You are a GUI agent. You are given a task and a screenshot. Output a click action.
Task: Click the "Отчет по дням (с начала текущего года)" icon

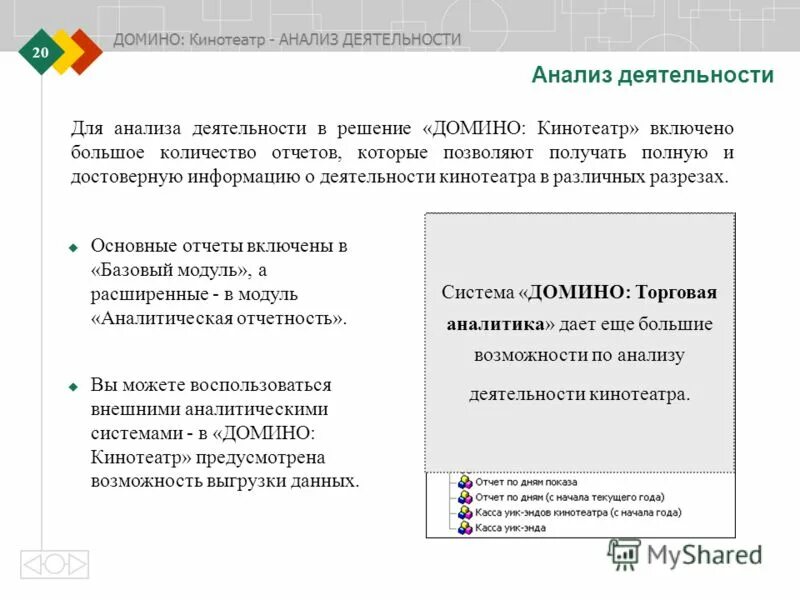465,497
